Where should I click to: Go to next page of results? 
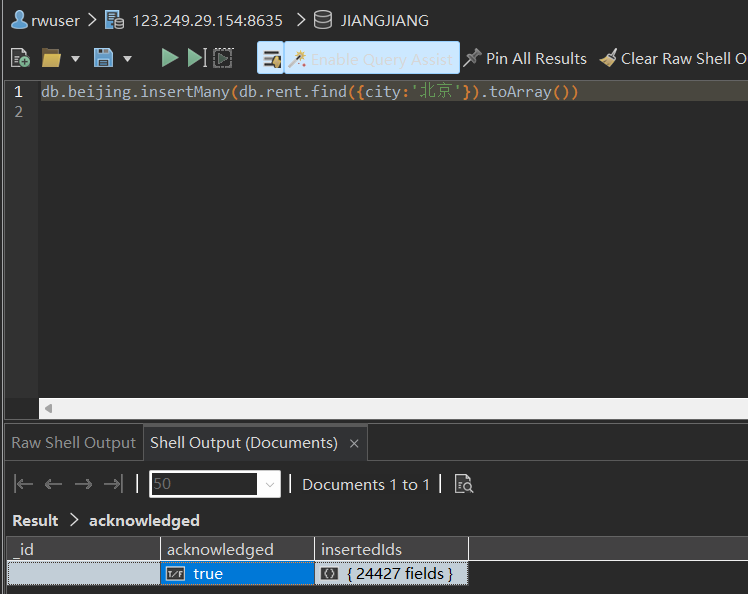click(83, 484)
